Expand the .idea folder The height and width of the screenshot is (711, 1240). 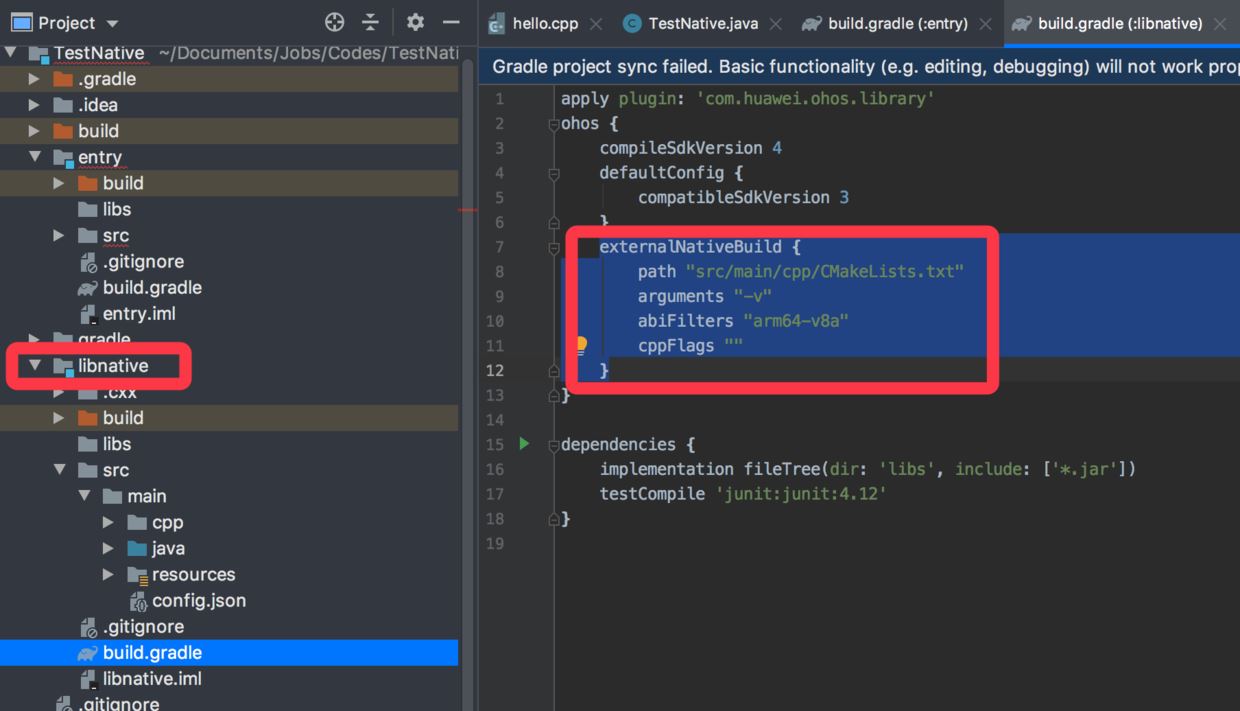[35, 105]
